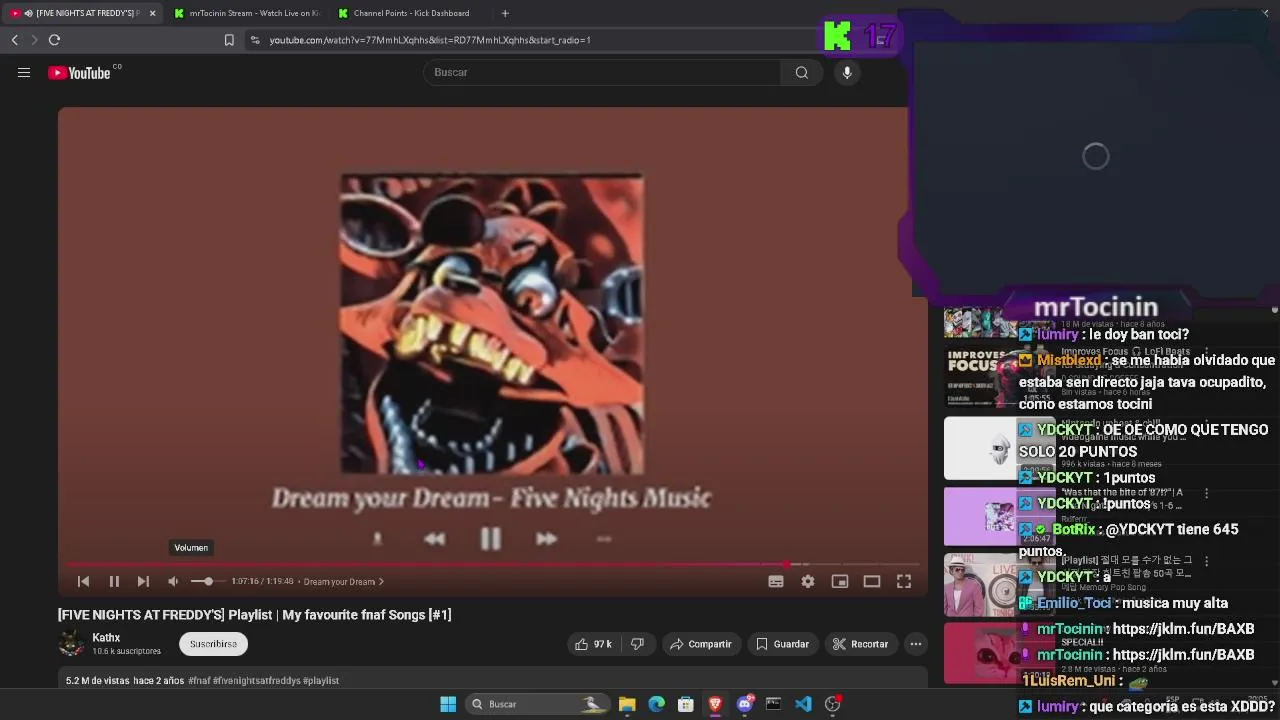The image size is (1280, 720).
Task: Subscribe with the Suscribirse button
Action: coord(213,644)
